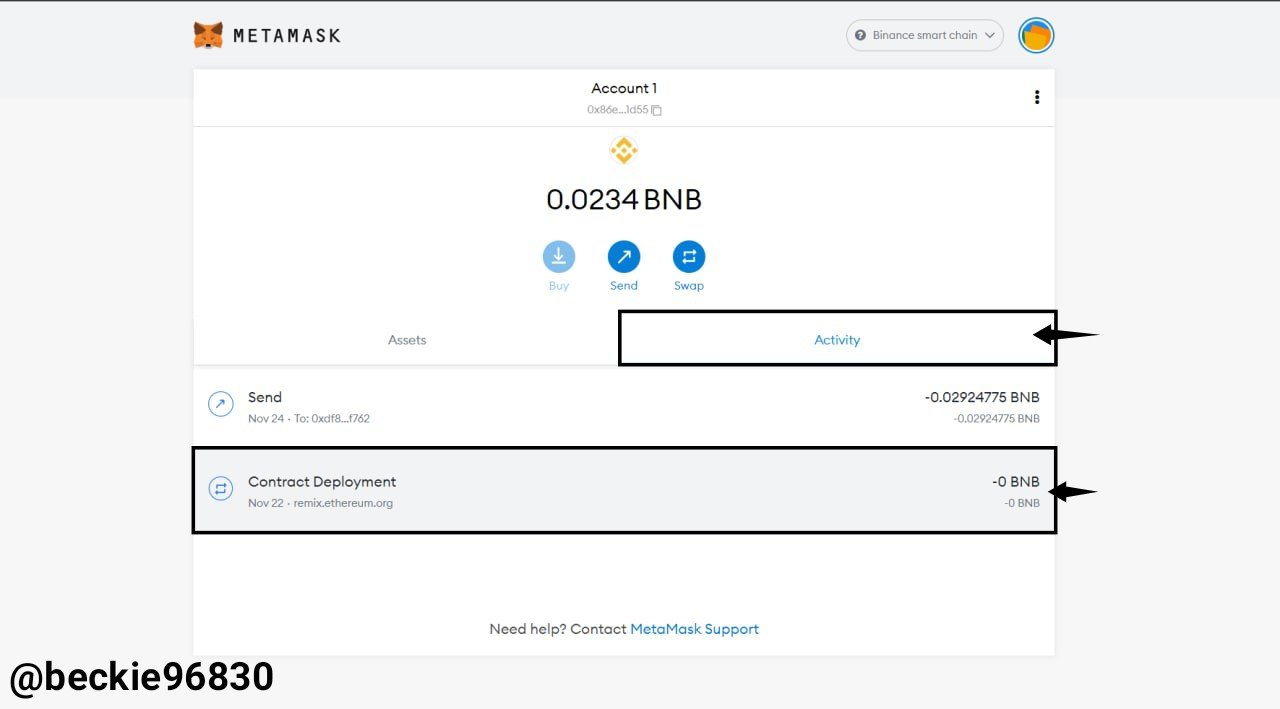Click the Send transaction arrow icon

pyautogui.click(x=220, y=404)
